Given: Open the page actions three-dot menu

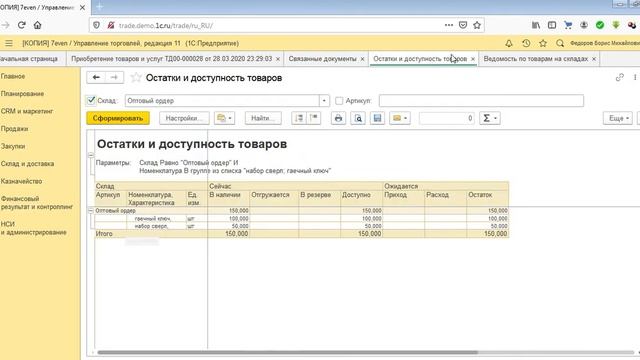Looking at the screenshot, I should click(x=449, y=25).
